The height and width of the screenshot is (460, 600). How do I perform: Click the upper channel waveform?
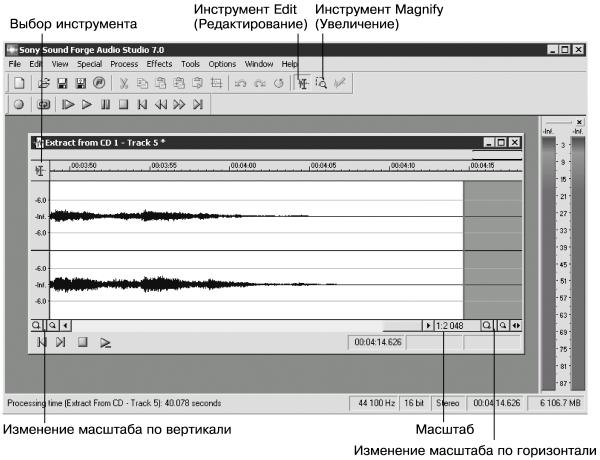tap(256, 216)
